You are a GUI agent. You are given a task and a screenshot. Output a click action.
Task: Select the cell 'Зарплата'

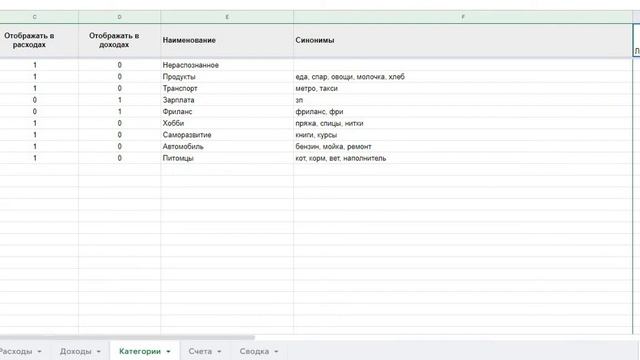227,100
